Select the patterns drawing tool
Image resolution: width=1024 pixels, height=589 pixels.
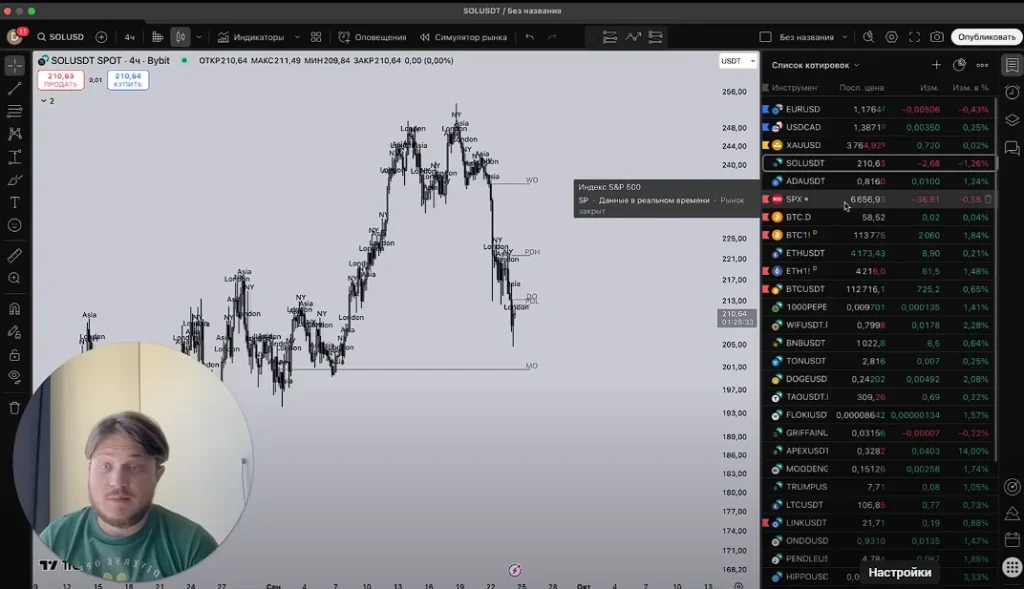[14, 134]
